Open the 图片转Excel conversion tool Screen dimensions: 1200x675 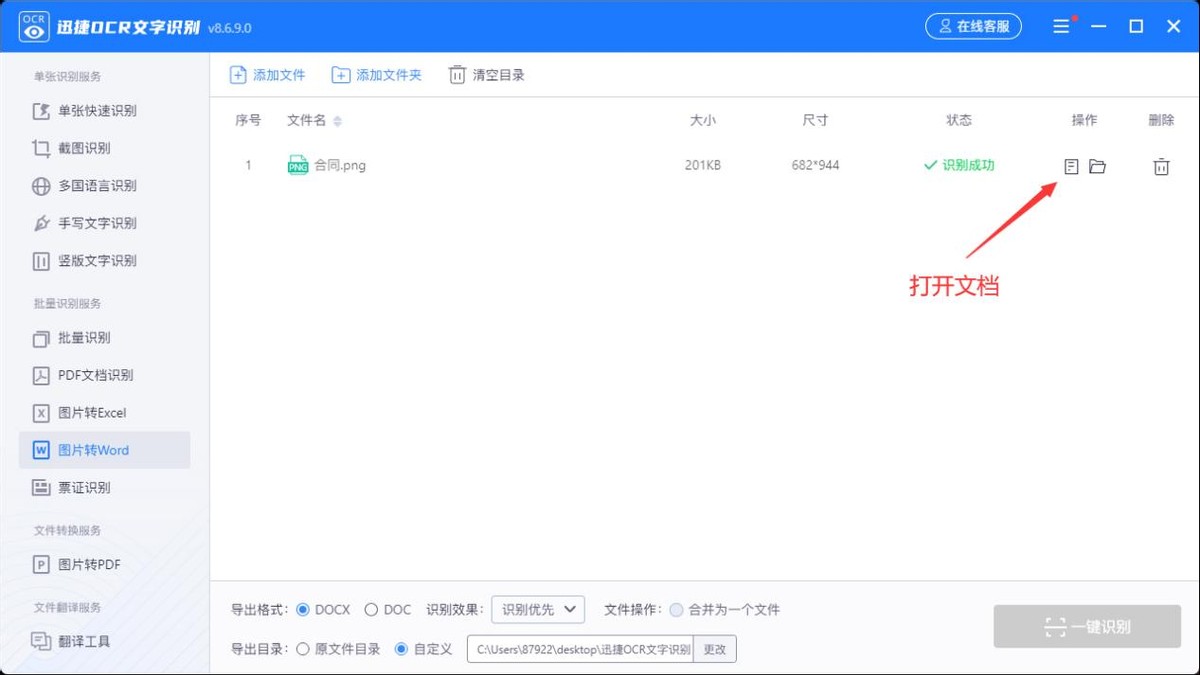tap(90, 412)
